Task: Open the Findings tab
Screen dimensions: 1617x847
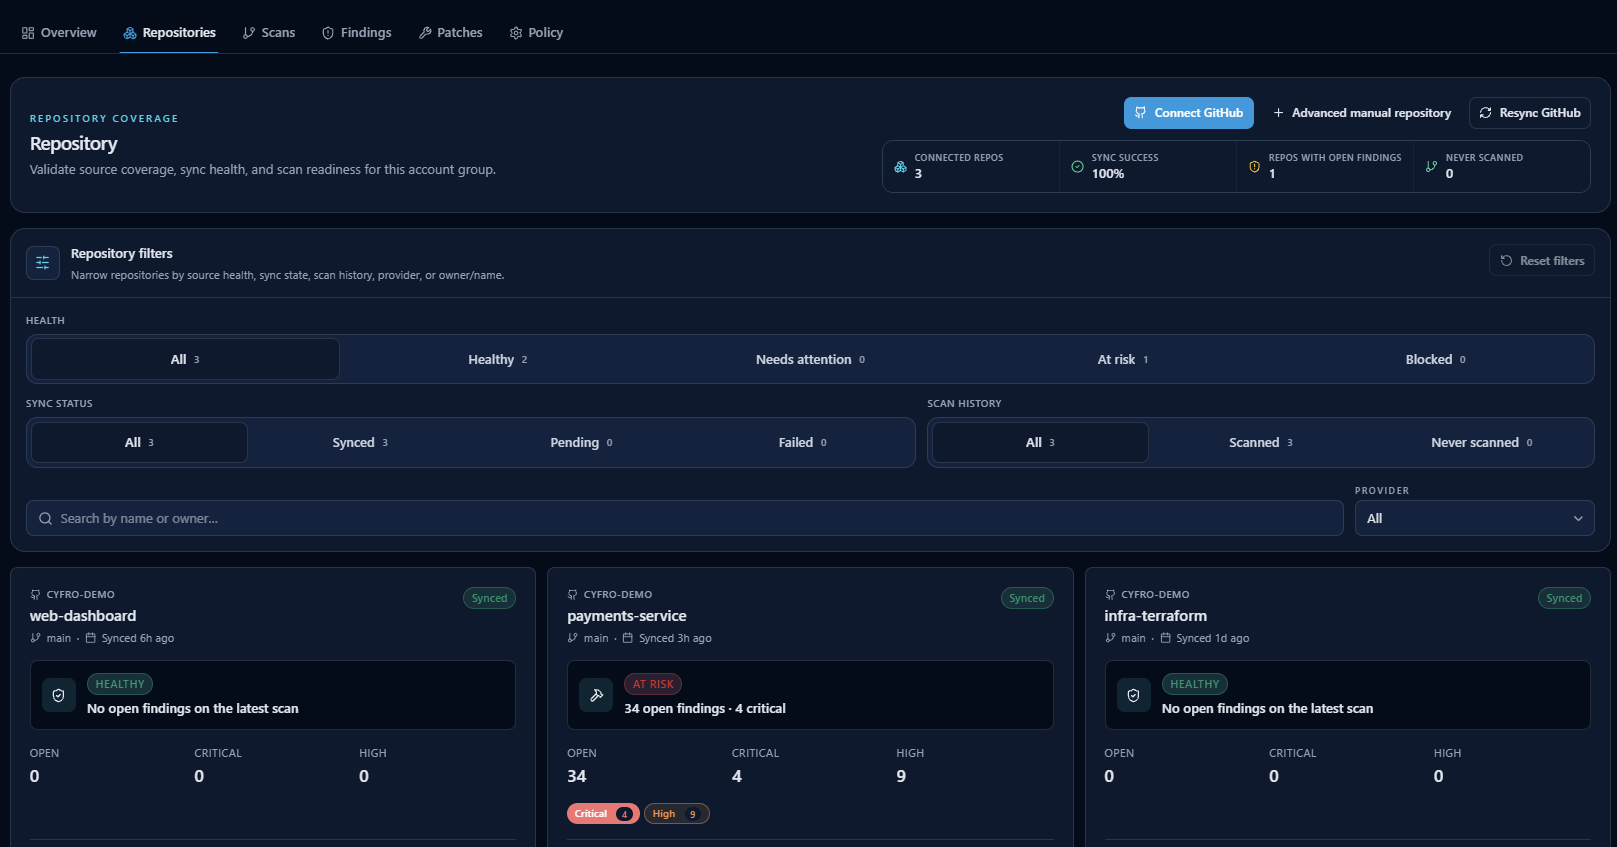Action: pyautogui.click(x=357, y=33)
